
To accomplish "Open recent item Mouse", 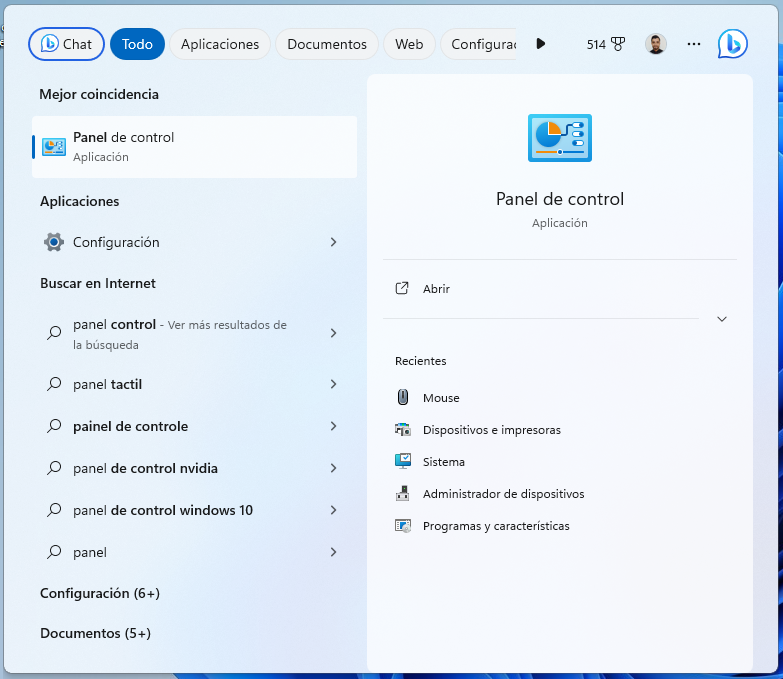I will click(560, 397).
